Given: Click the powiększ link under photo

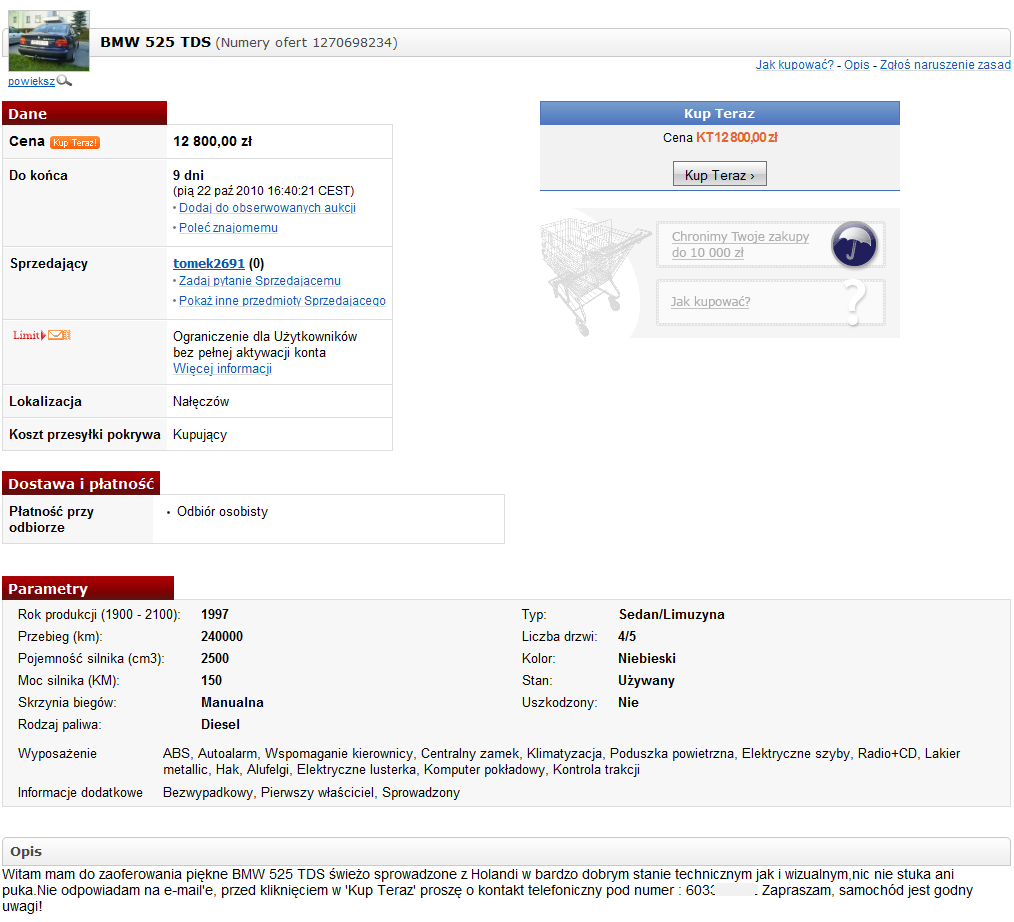Looking at the screenshot, I should tap(31, 81).
